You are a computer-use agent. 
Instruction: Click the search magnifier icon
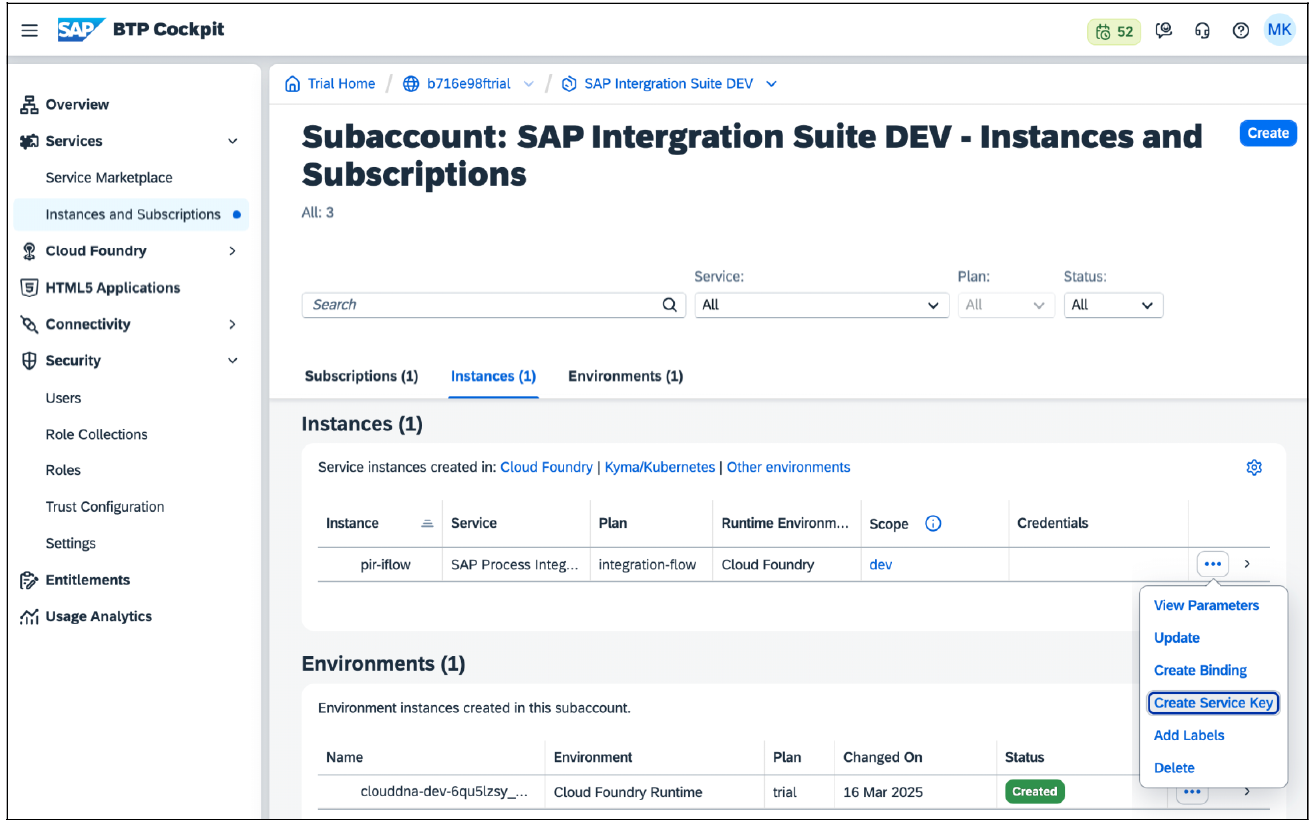tap(670, 305)
